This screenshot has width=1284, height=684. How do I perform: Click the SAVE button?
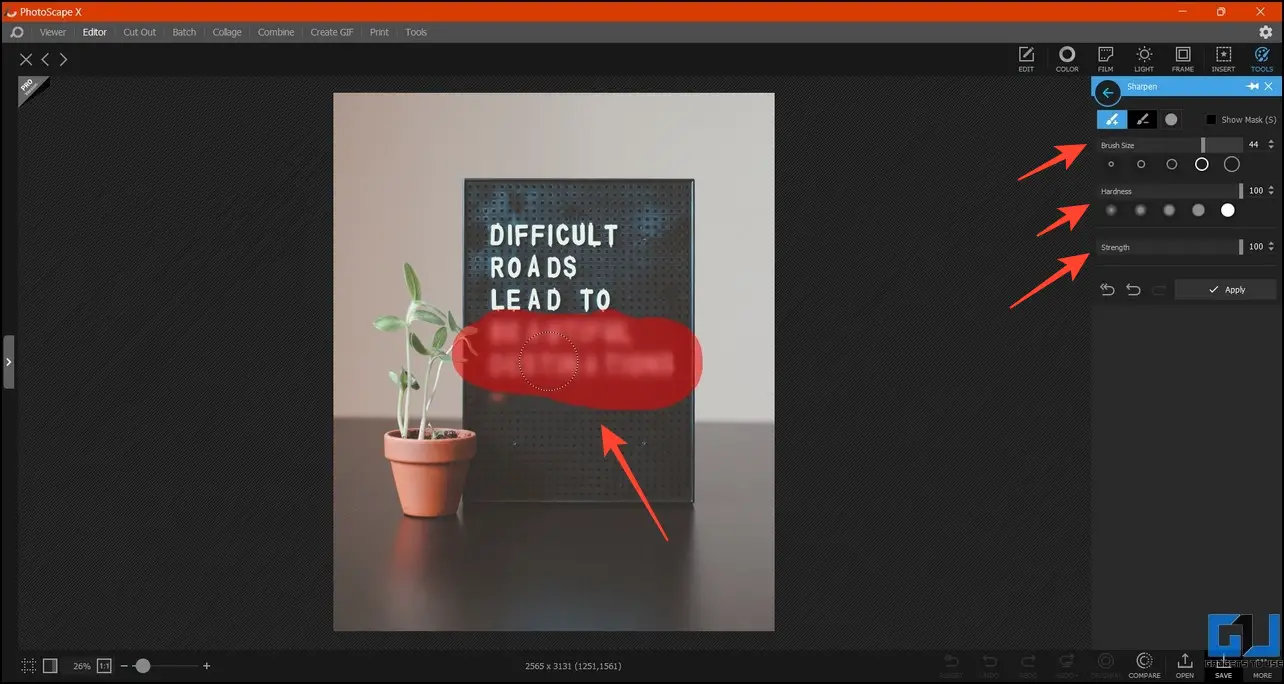(x=1223, y=666)
